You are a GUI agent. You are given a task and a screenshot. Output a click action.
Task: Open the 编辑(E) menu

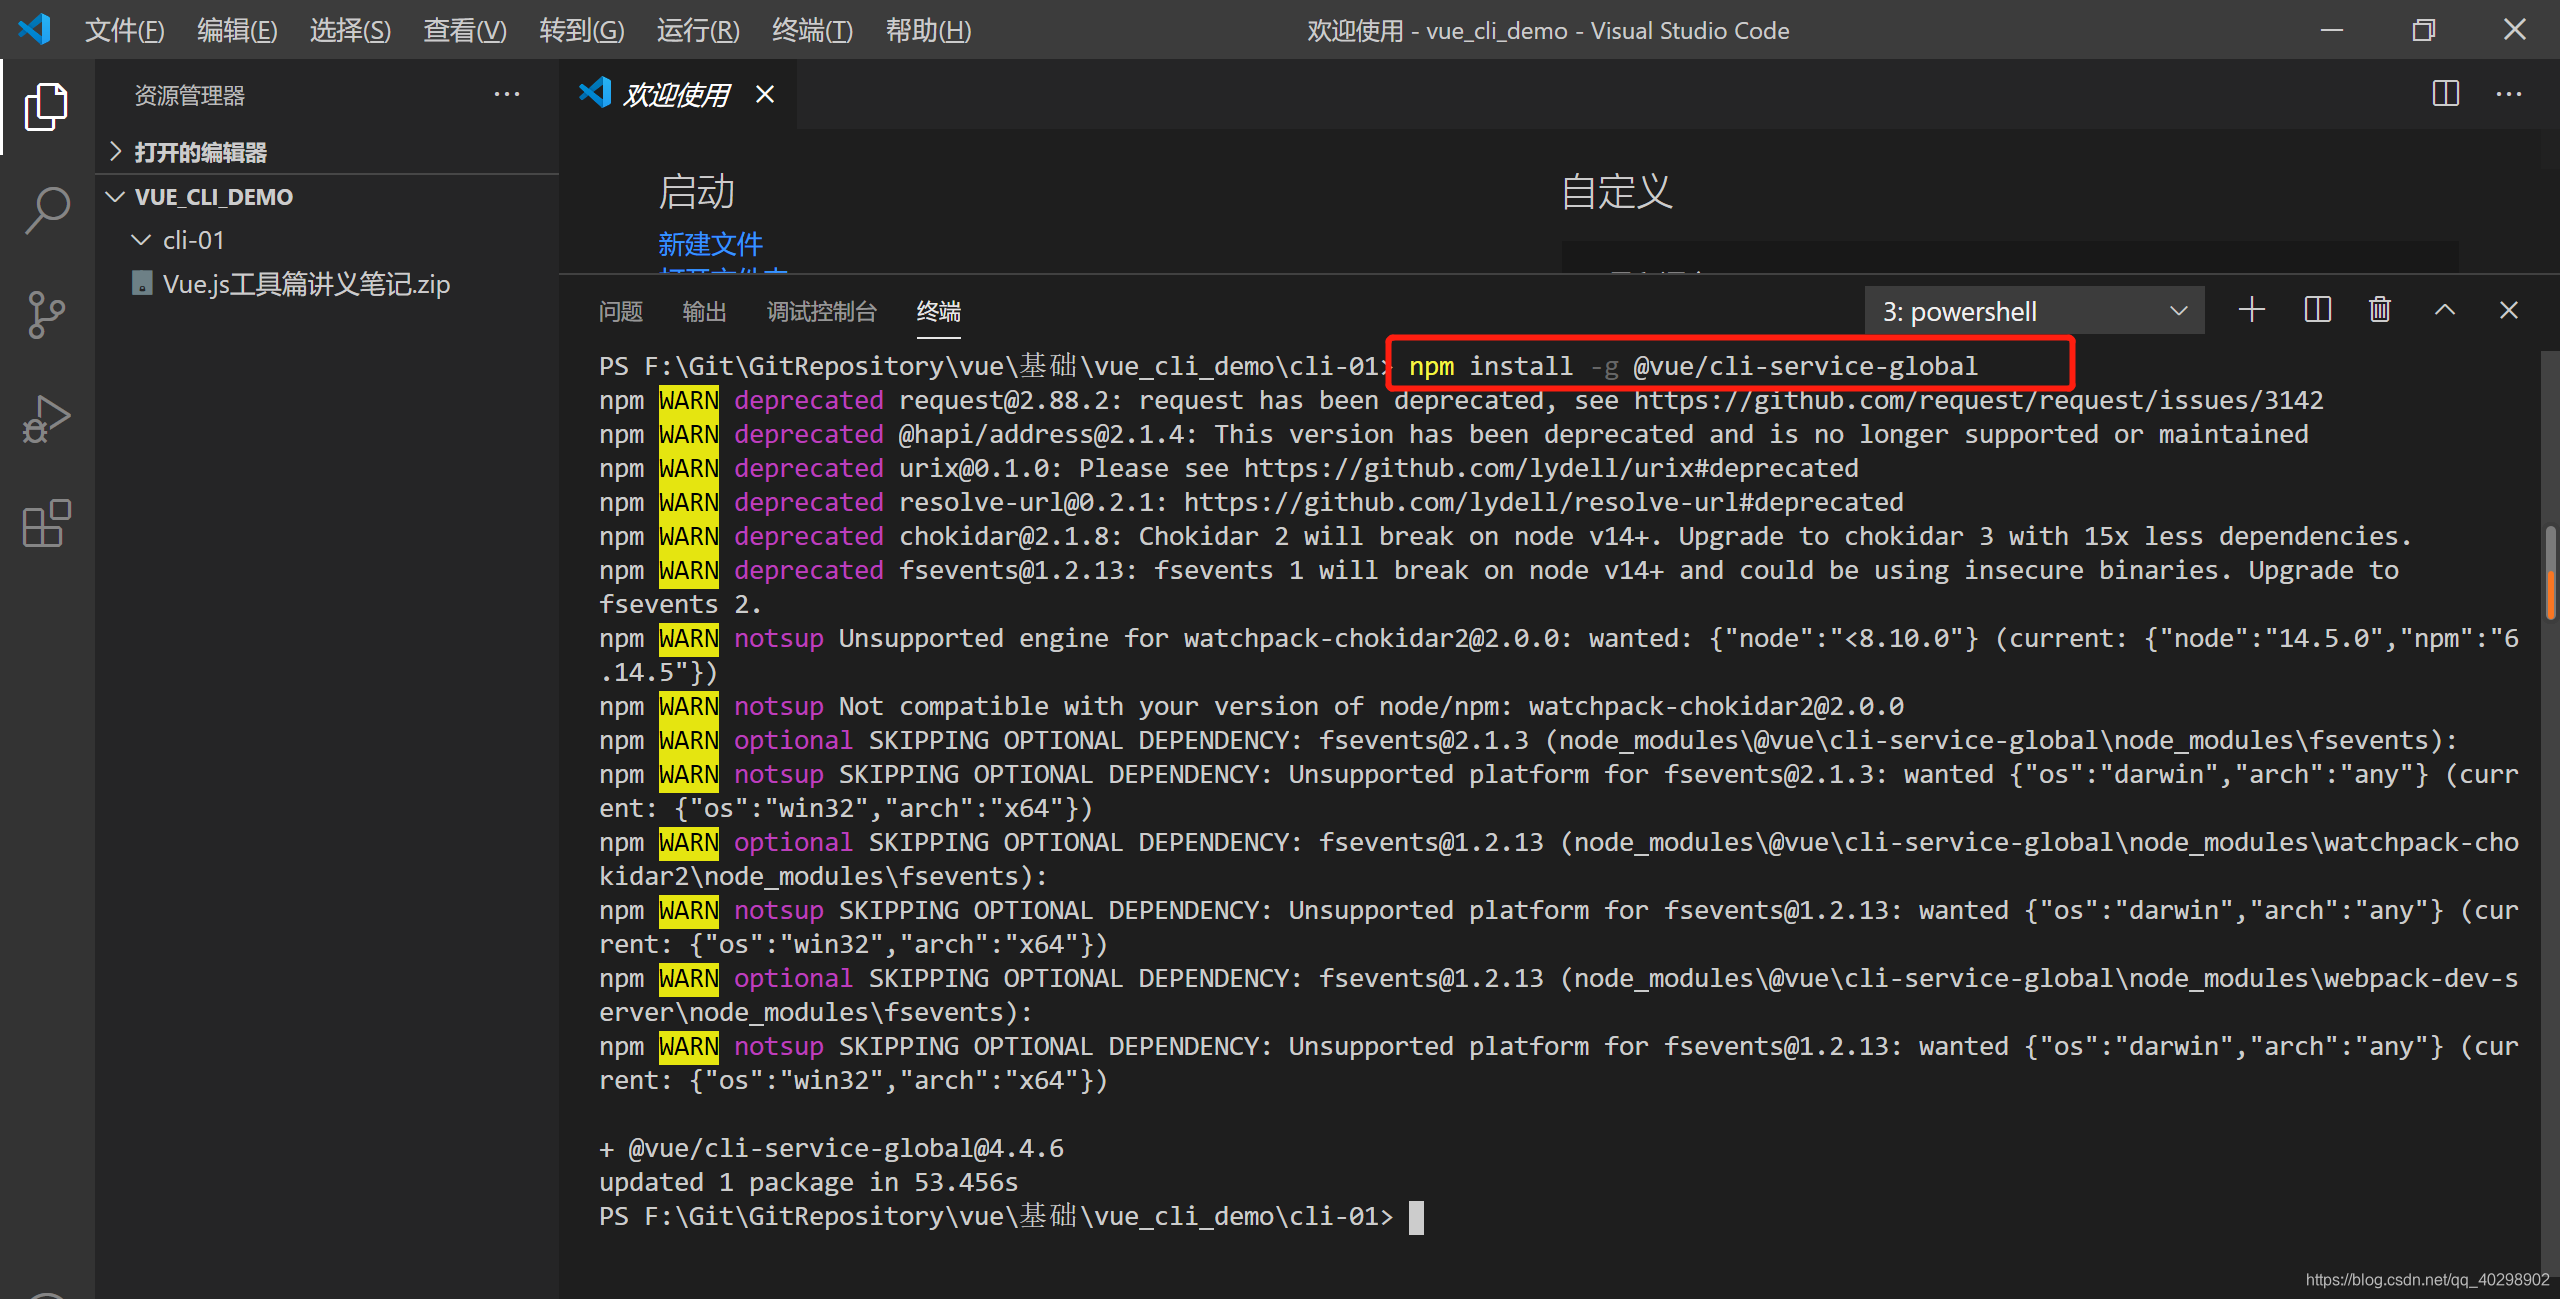pos(237,30)
